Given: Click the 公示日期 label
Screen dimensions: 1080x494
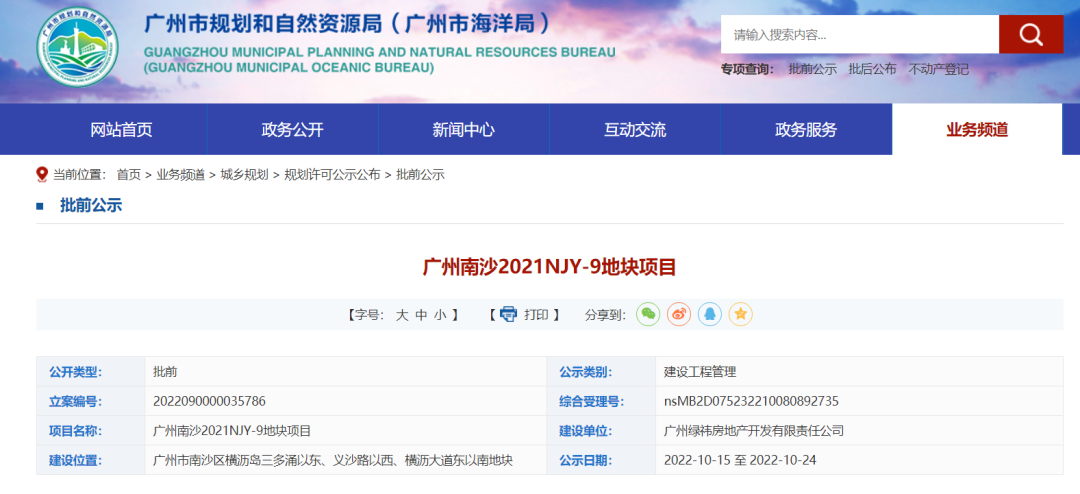Looking at the screenshot, I should coord(585,460).
